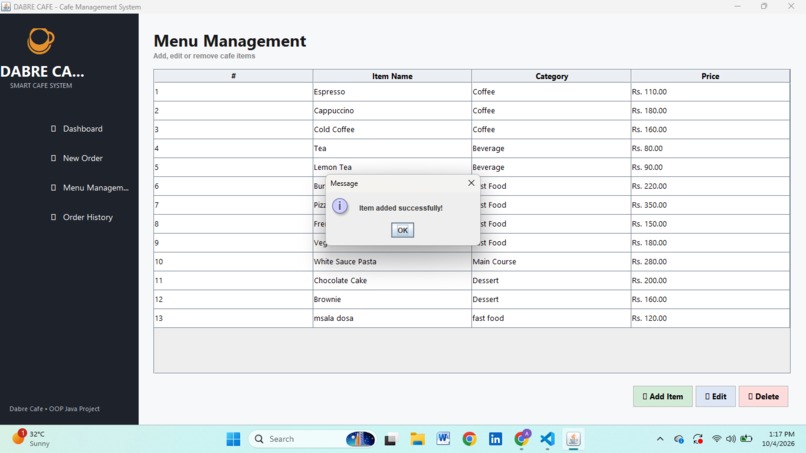Click the Category column header
Viewport: 806px width, 453px height.
tap(551, 76)
